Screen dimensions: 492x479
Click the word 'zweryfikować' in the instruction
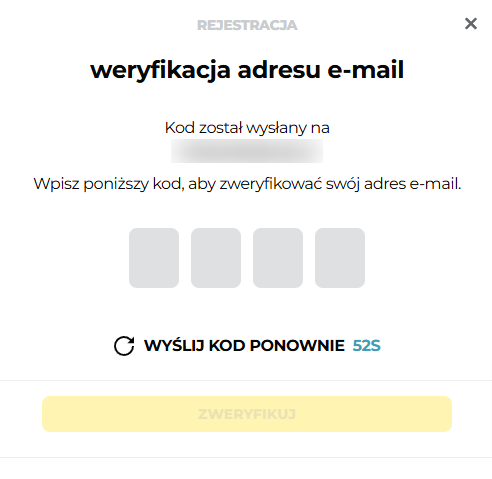pyautogui.click(x=271, y=184)
